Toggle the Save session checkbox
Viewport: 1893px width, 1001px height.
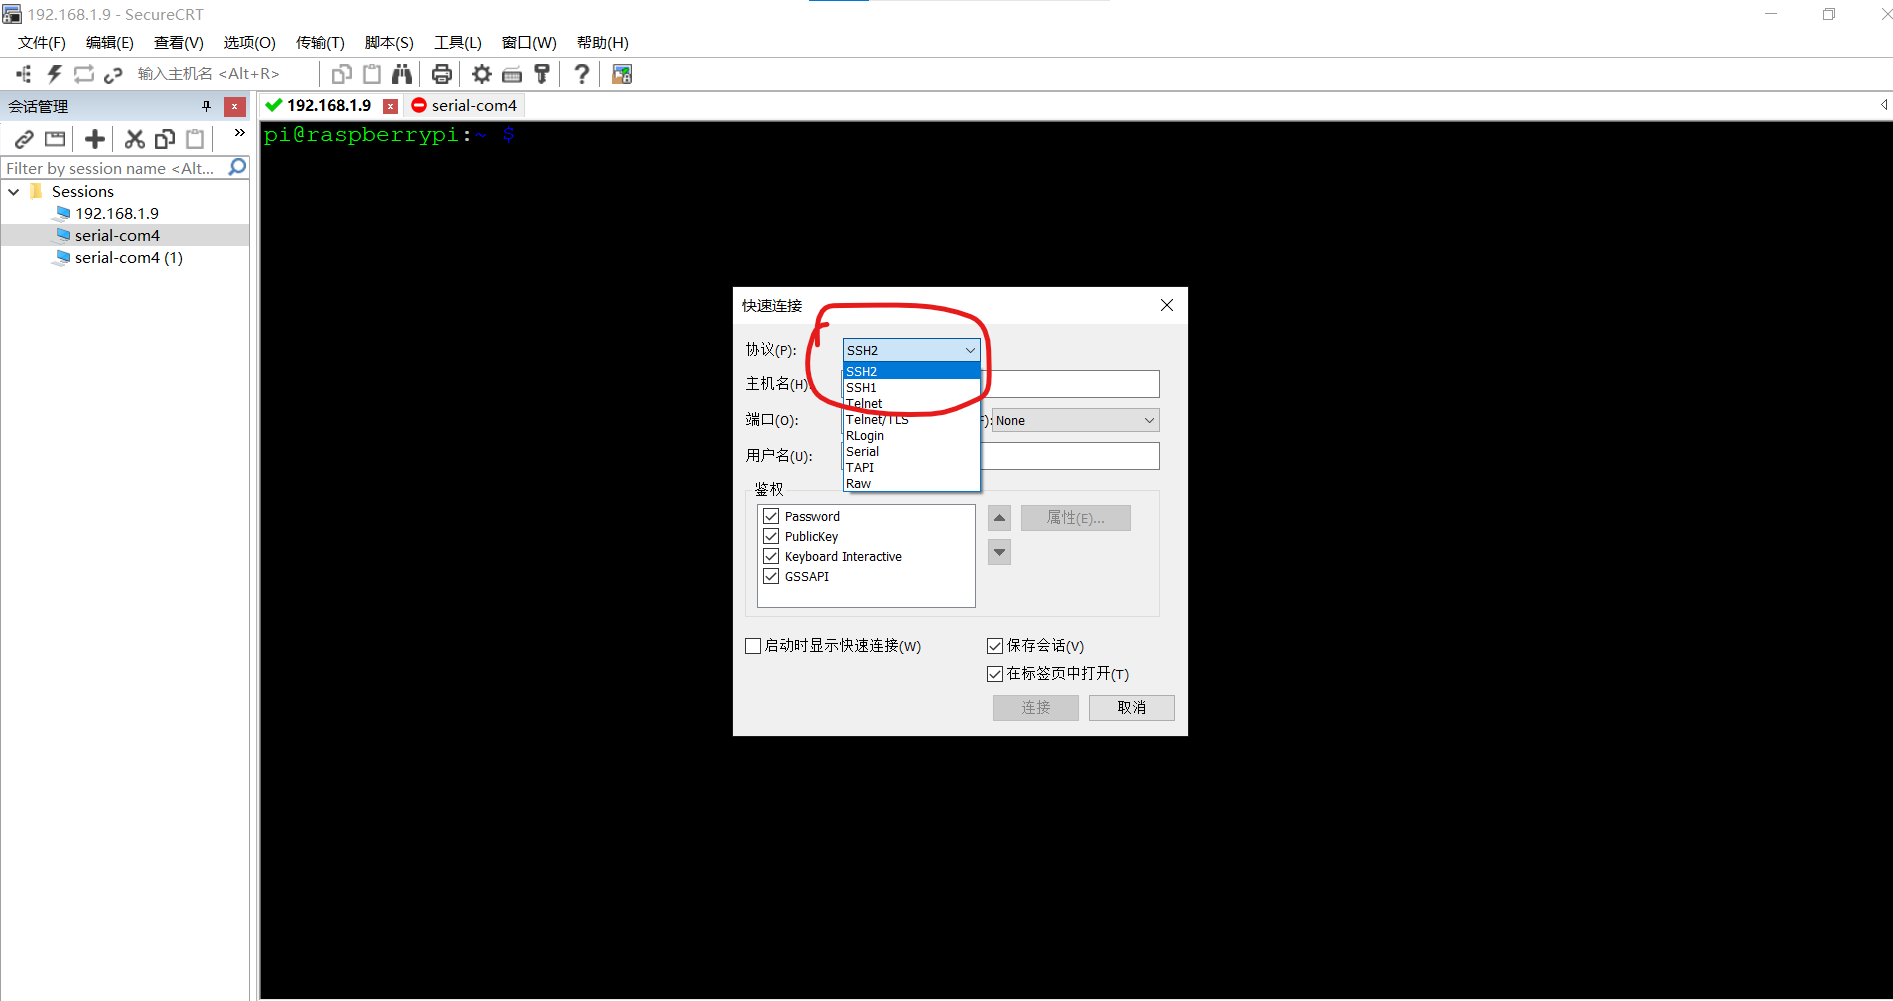(x=995, y=646)
